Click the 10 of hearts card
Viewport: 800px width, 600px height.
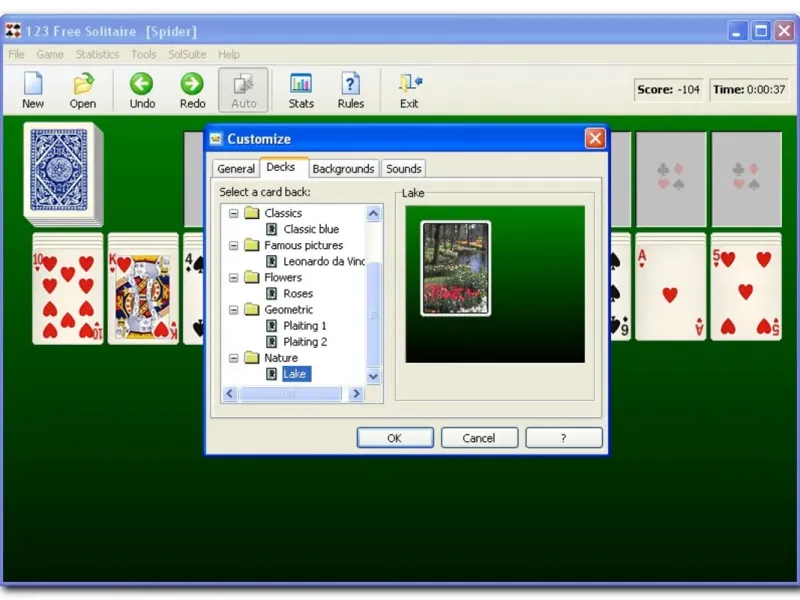(x=68, y=296)
